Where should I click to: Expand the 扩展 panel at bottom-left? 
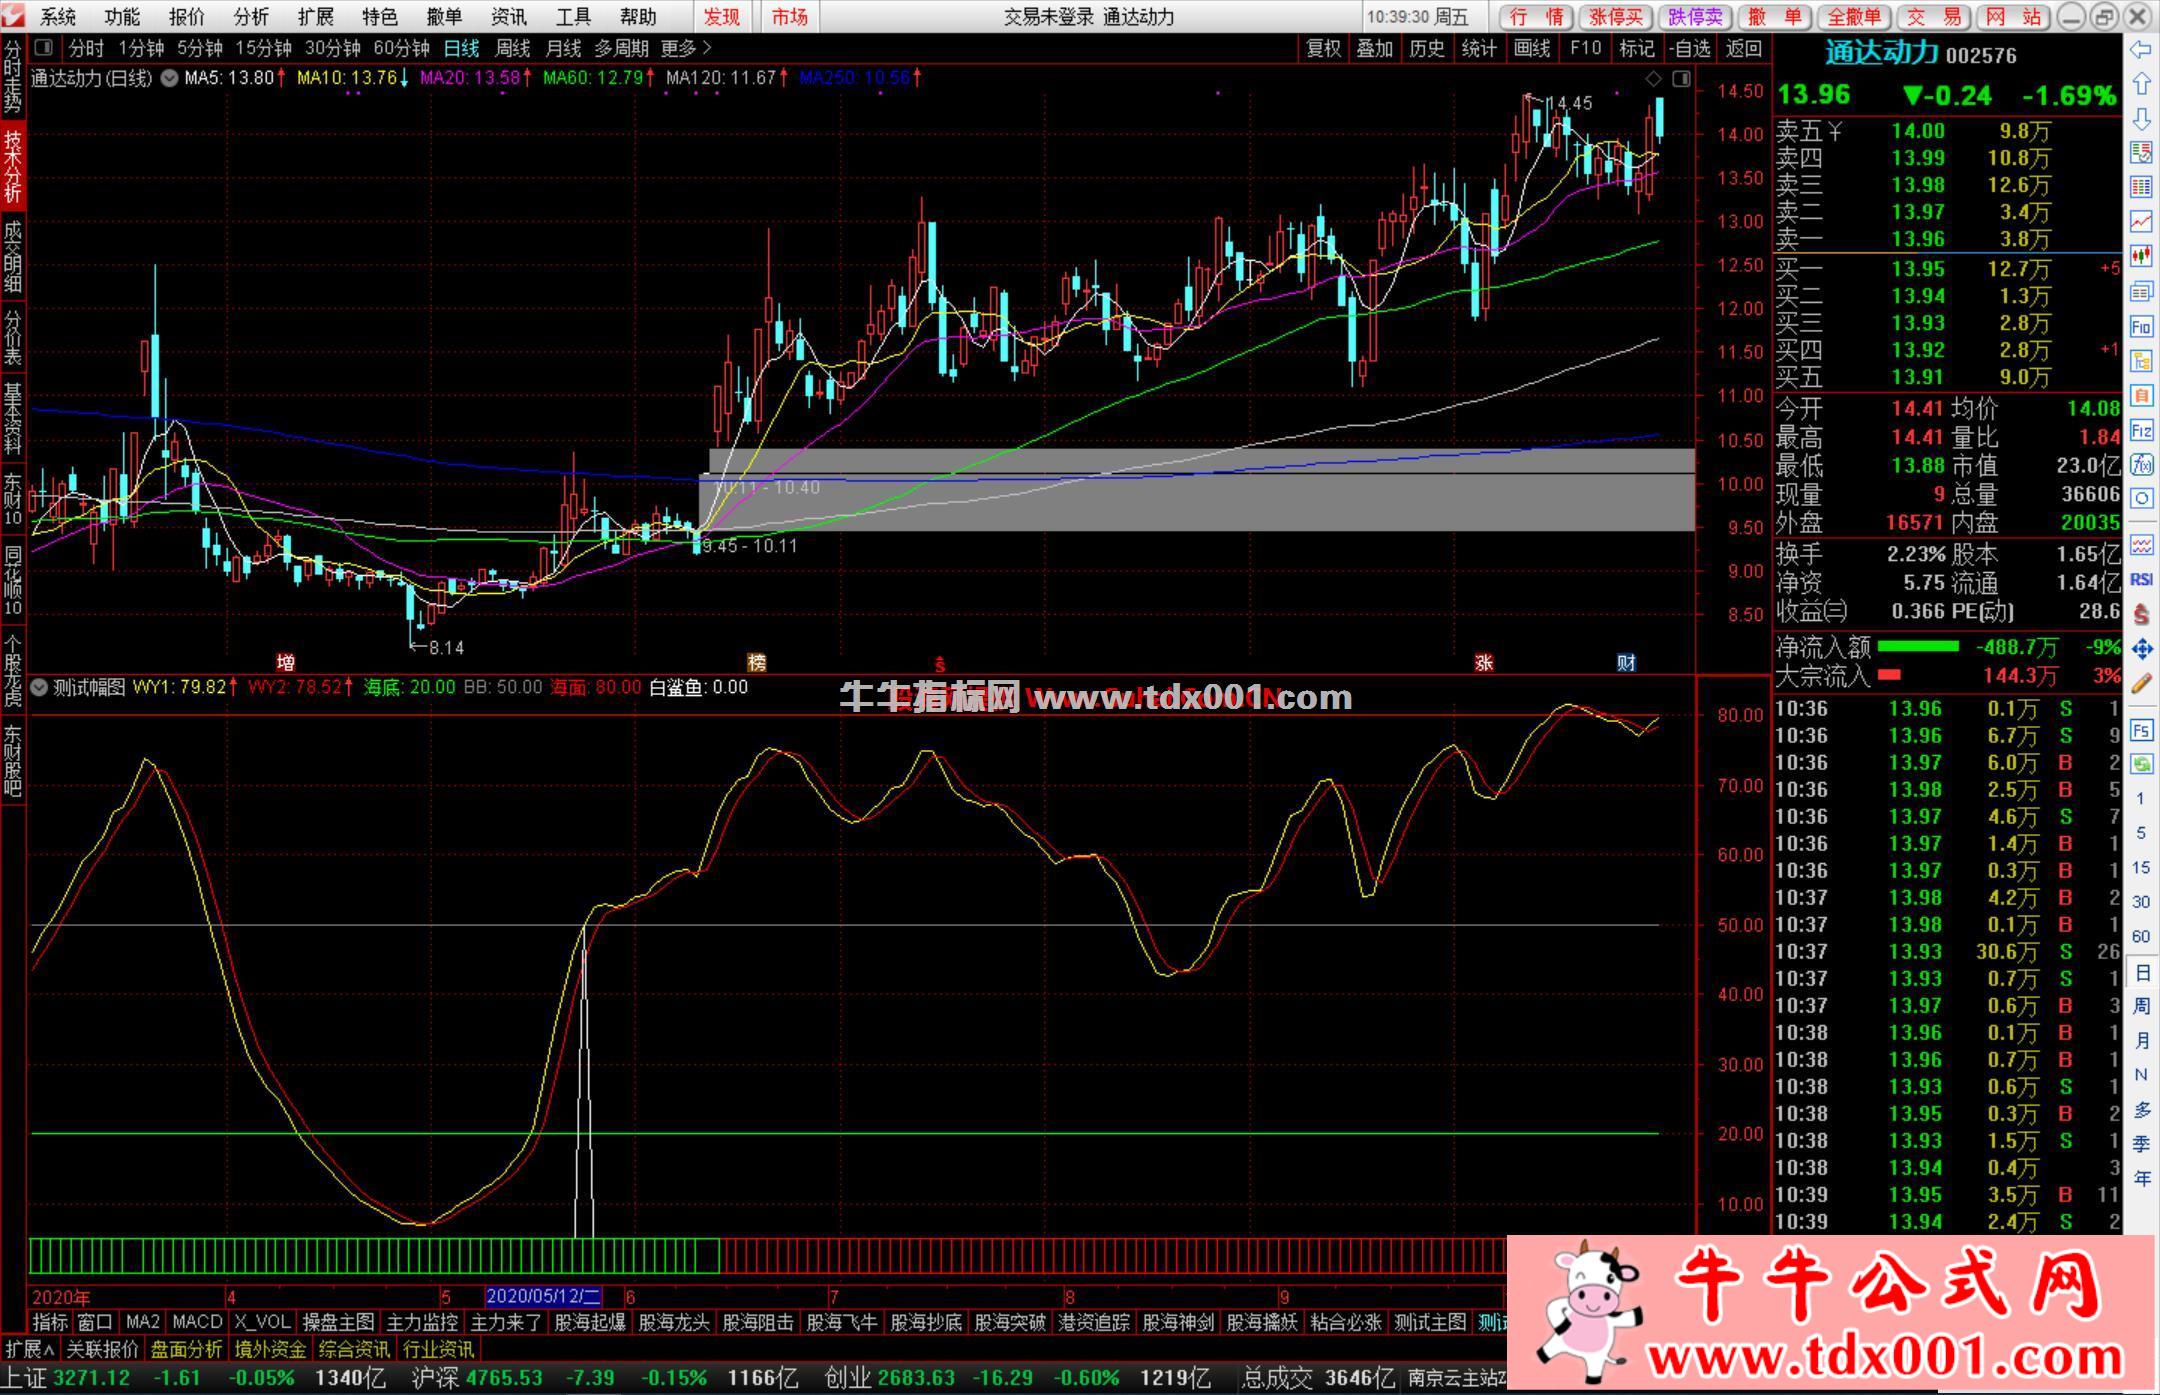click(x=29, y=1349)
